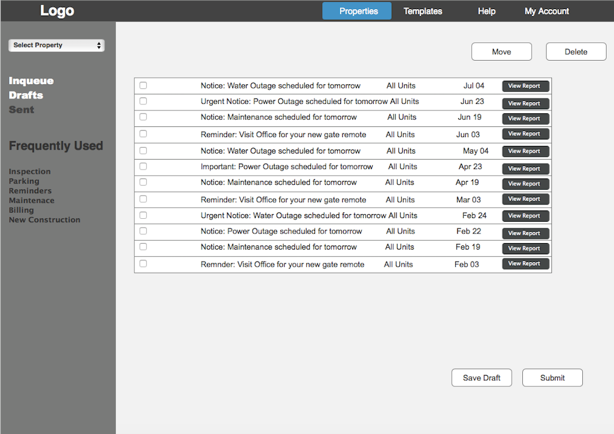View the report for the Jul 04 notice
614x434 pixels.
tap(525, 87)
